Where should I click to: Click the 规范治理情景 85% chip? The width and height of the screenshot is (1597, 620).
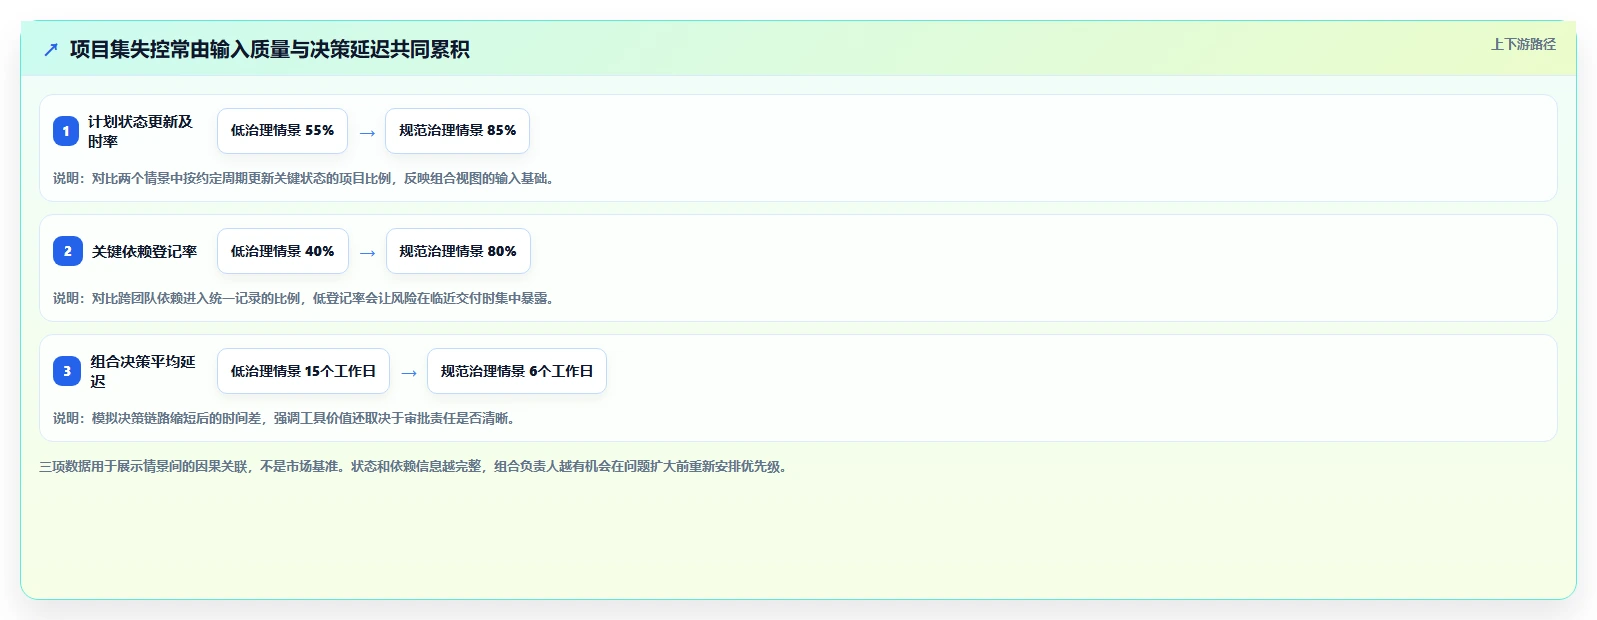(x=457, y=131)
